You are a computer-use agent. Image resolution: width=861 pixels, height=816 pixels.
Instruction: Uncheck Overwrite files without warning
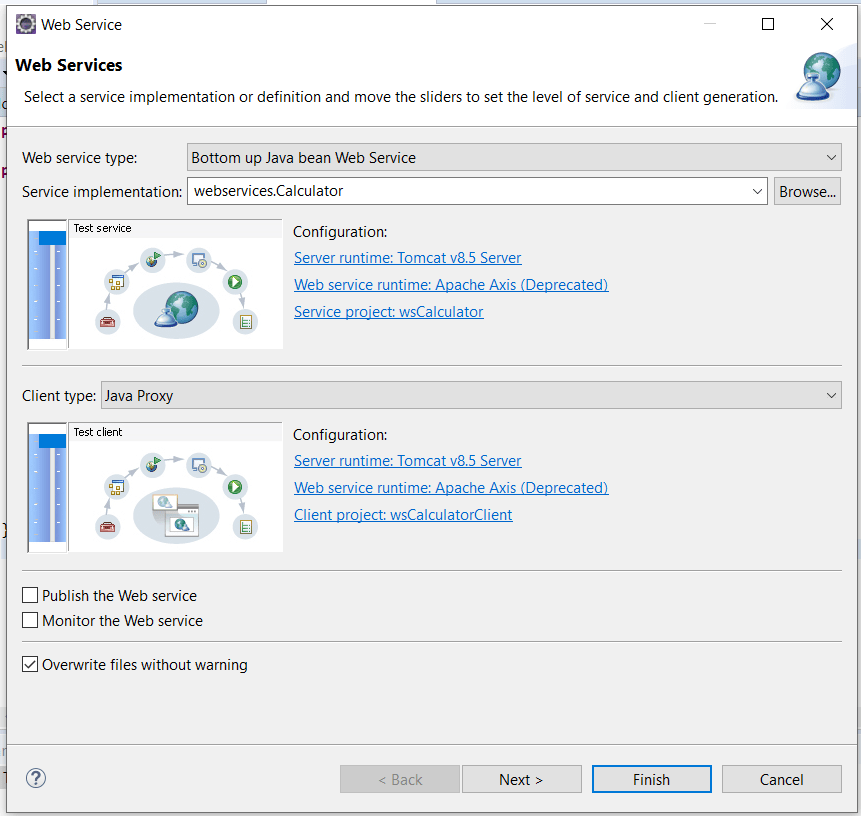30,664
